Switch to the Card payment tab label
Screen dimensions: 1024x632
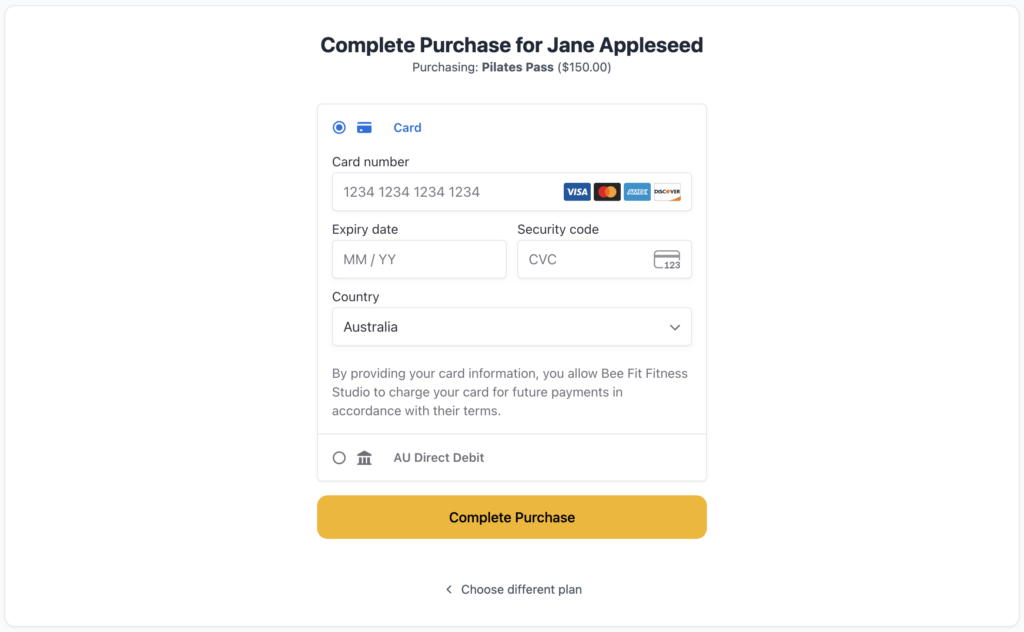407,127
